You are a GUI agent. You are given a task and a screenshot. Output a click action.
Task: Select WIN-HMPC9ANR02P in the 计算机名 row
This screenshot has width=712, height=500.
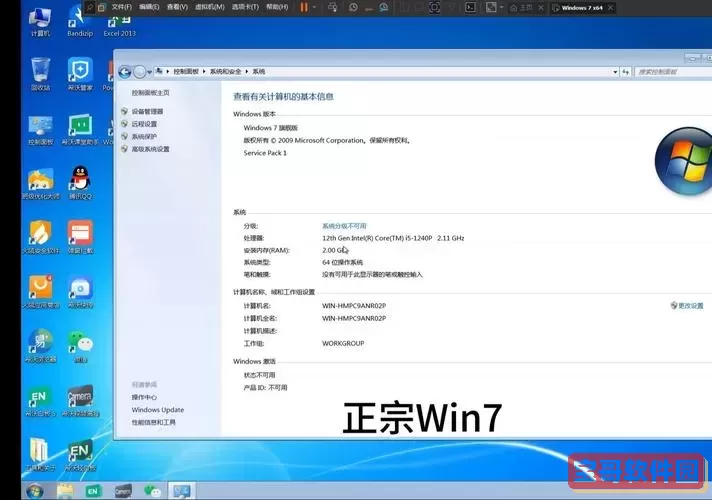point(354,306)
